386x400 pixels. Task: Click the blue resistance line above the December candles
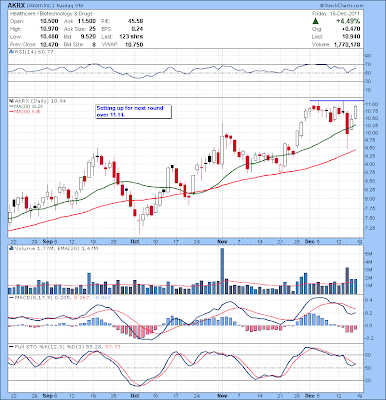pos(336,100)
